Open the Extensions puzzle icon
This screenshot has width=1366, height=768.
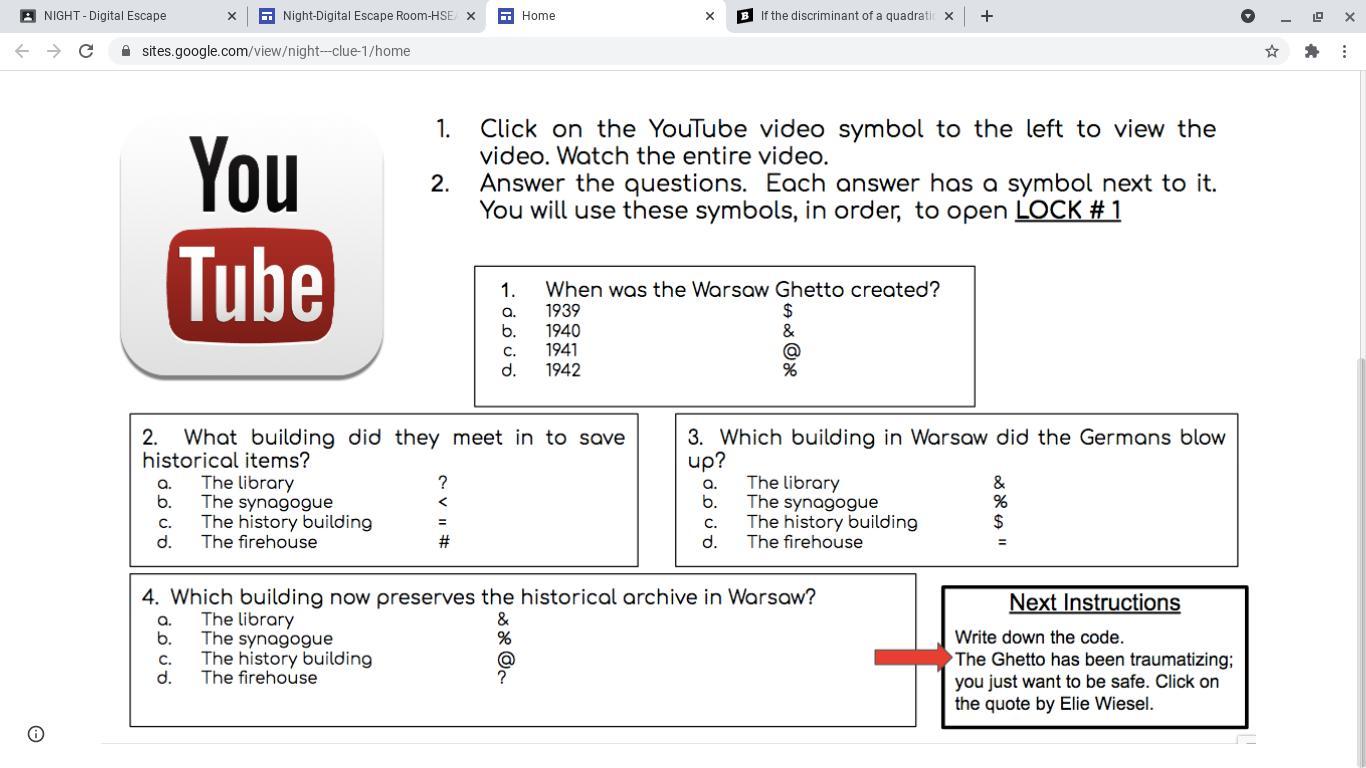[1312, 51]
